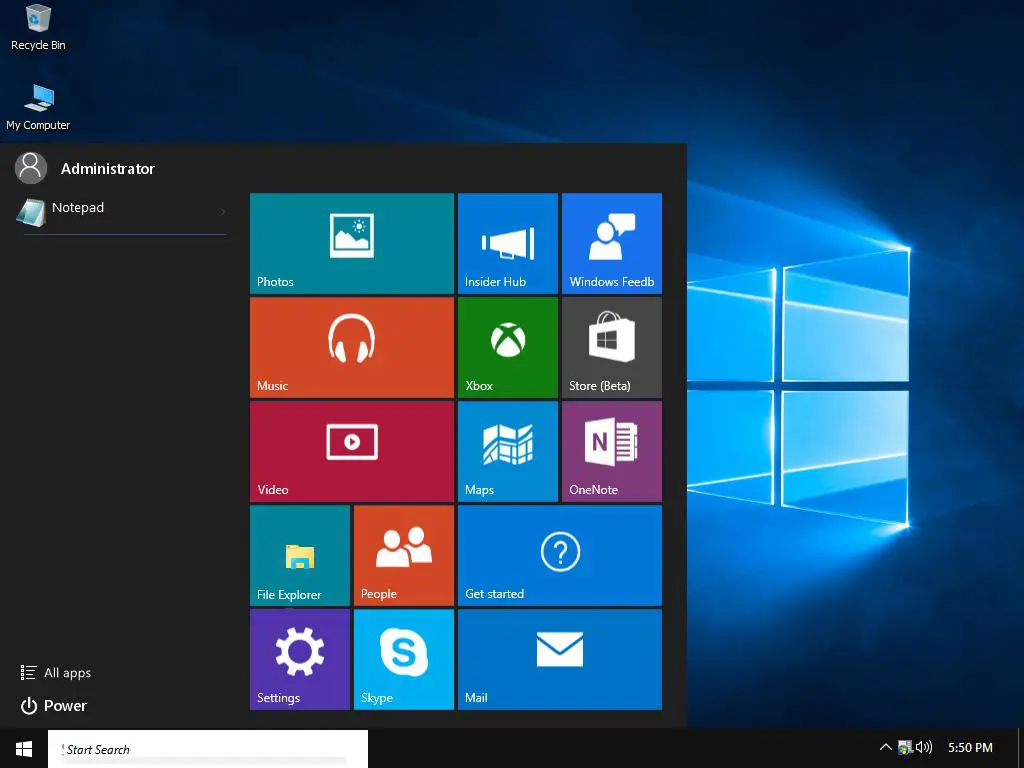Open the Store (Beta) tile

click(612, 347)
